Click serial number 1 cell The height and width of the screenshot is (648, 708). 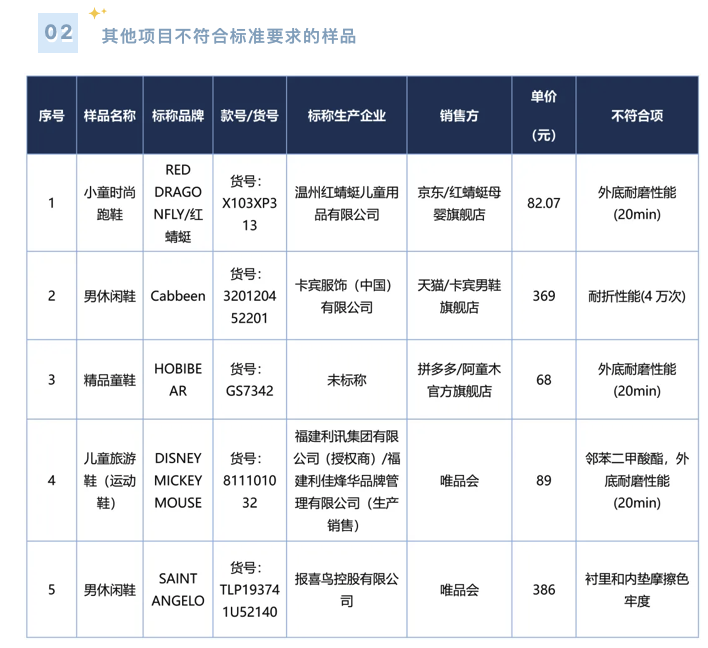[x=51, y=203]
